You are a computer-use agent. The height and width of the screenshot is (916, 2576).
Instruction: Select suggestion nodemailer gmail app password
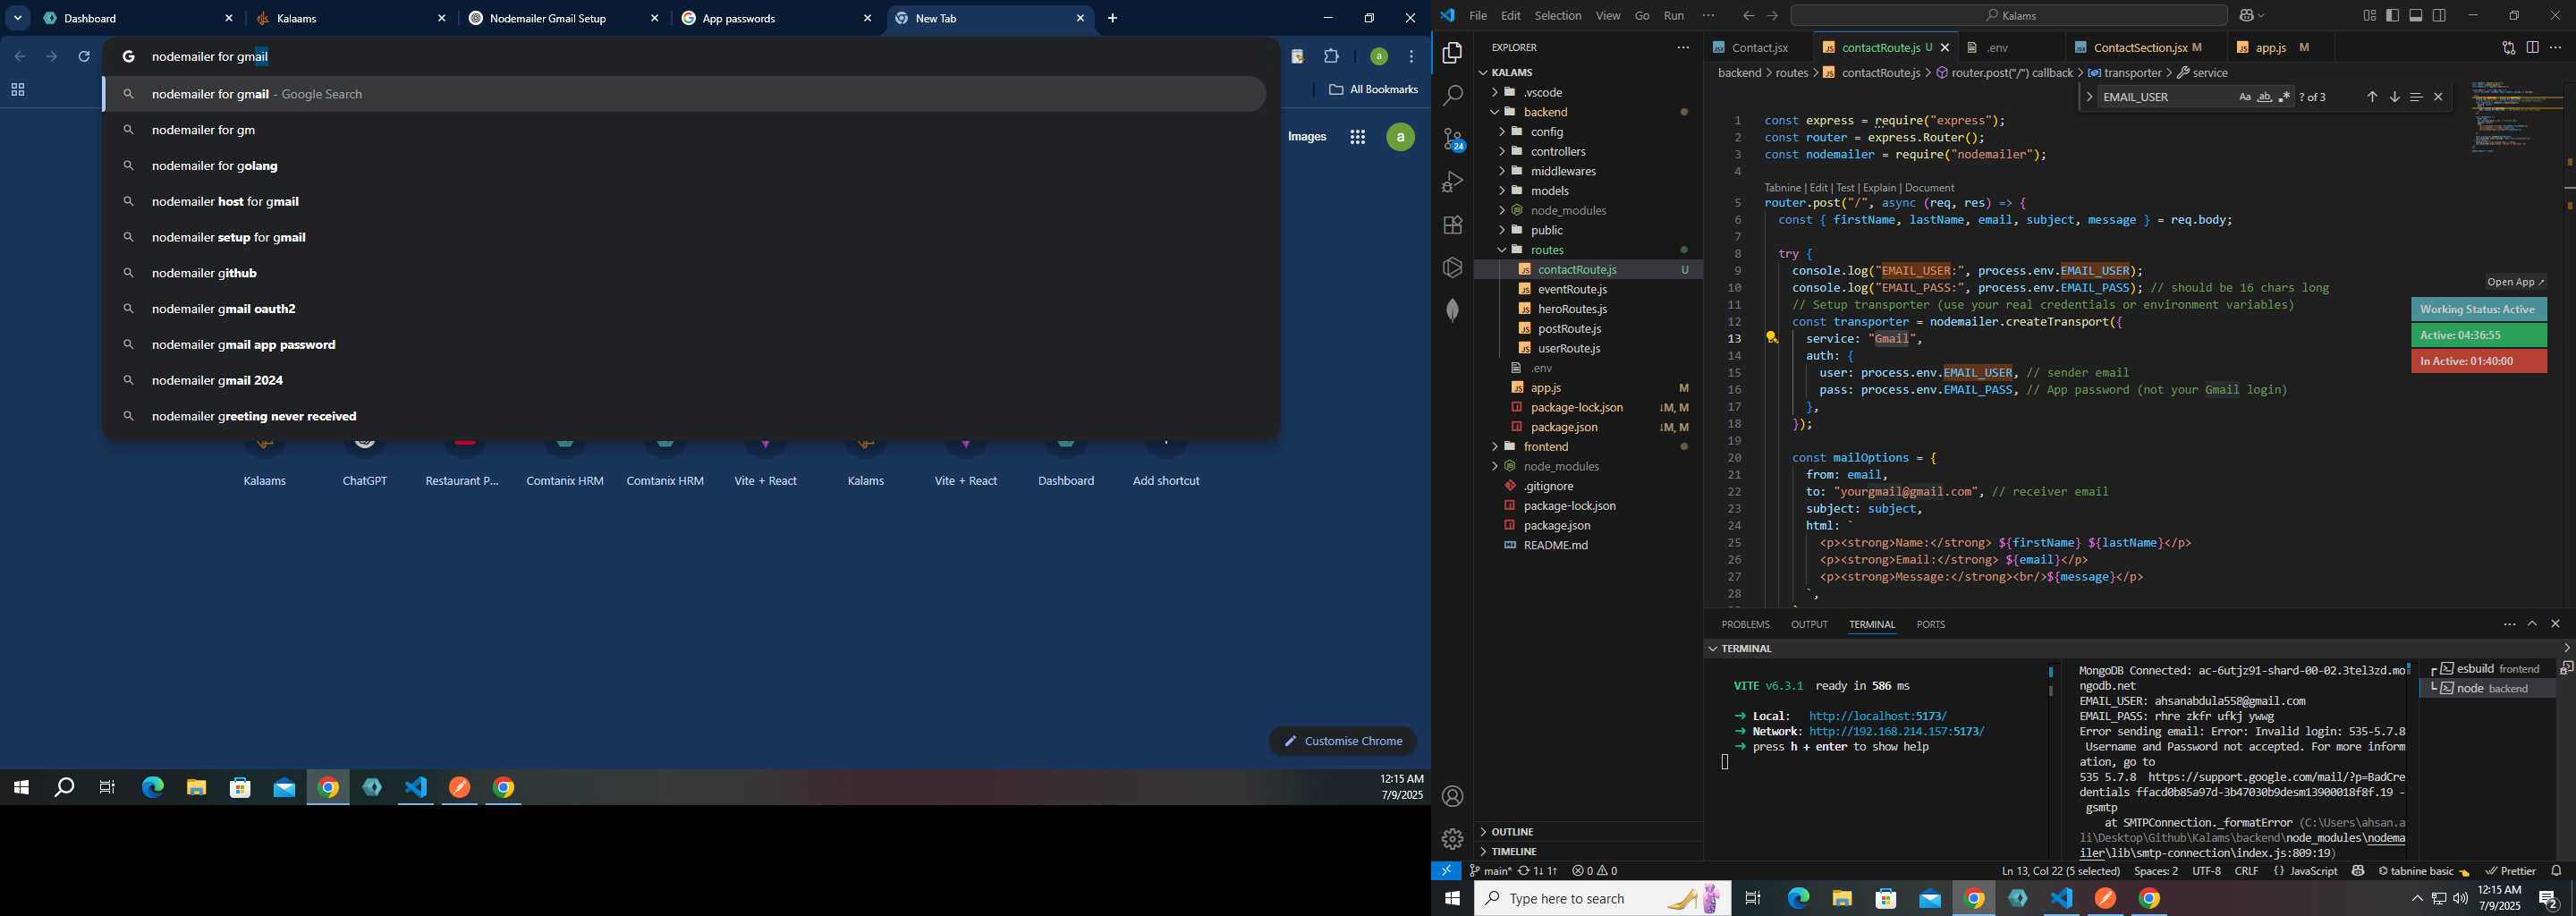click(684, 345)
